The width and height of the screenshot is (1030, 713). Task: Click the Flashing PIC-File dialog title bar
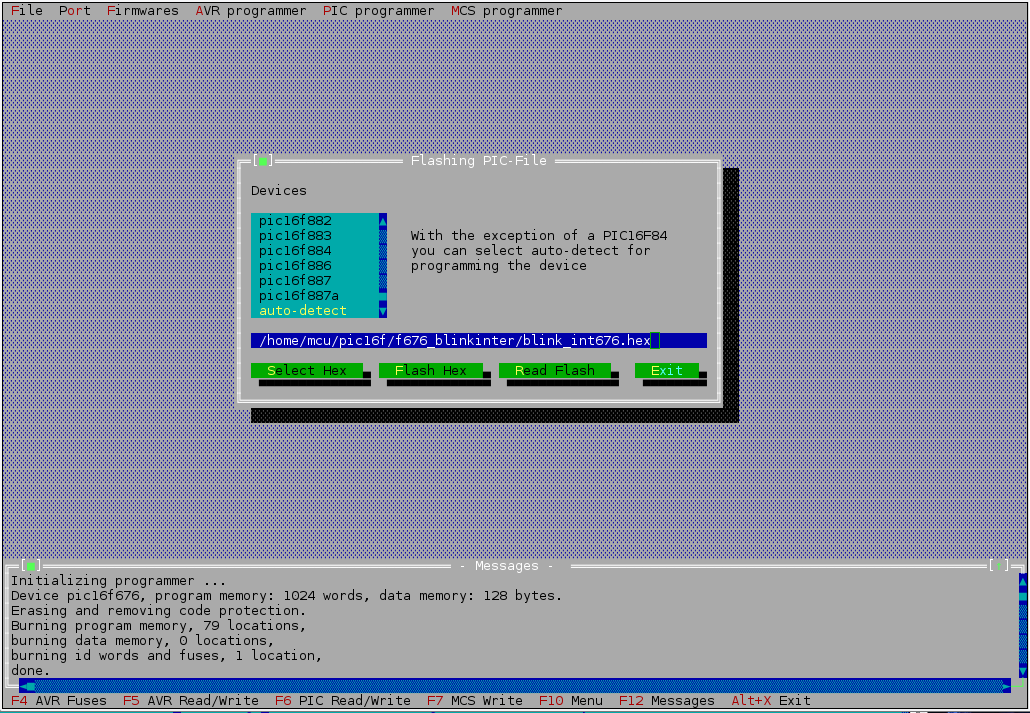tap(479, 160)
